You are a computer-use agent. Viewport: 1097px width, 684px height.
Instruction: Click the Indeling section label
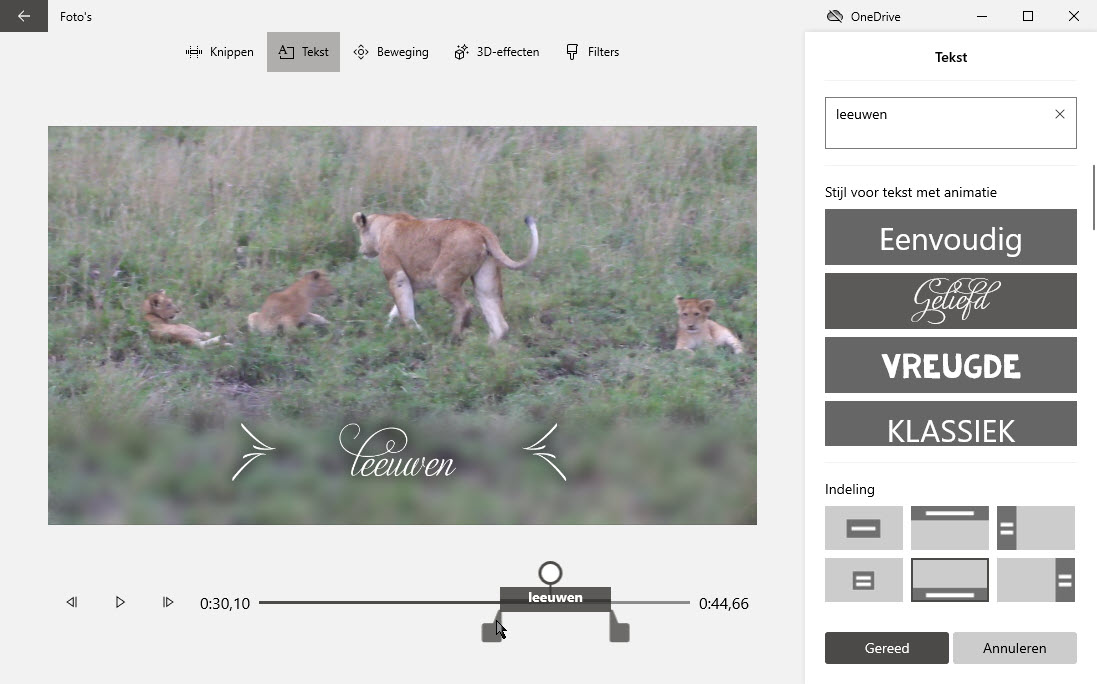[x=849, y=490]
